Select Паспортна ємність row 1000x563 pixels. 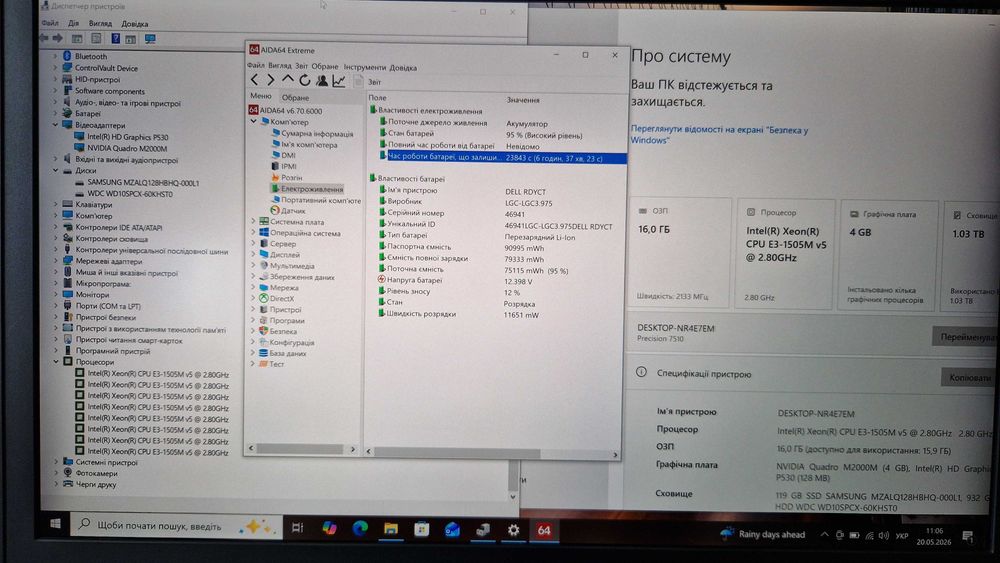pos(497,247)
